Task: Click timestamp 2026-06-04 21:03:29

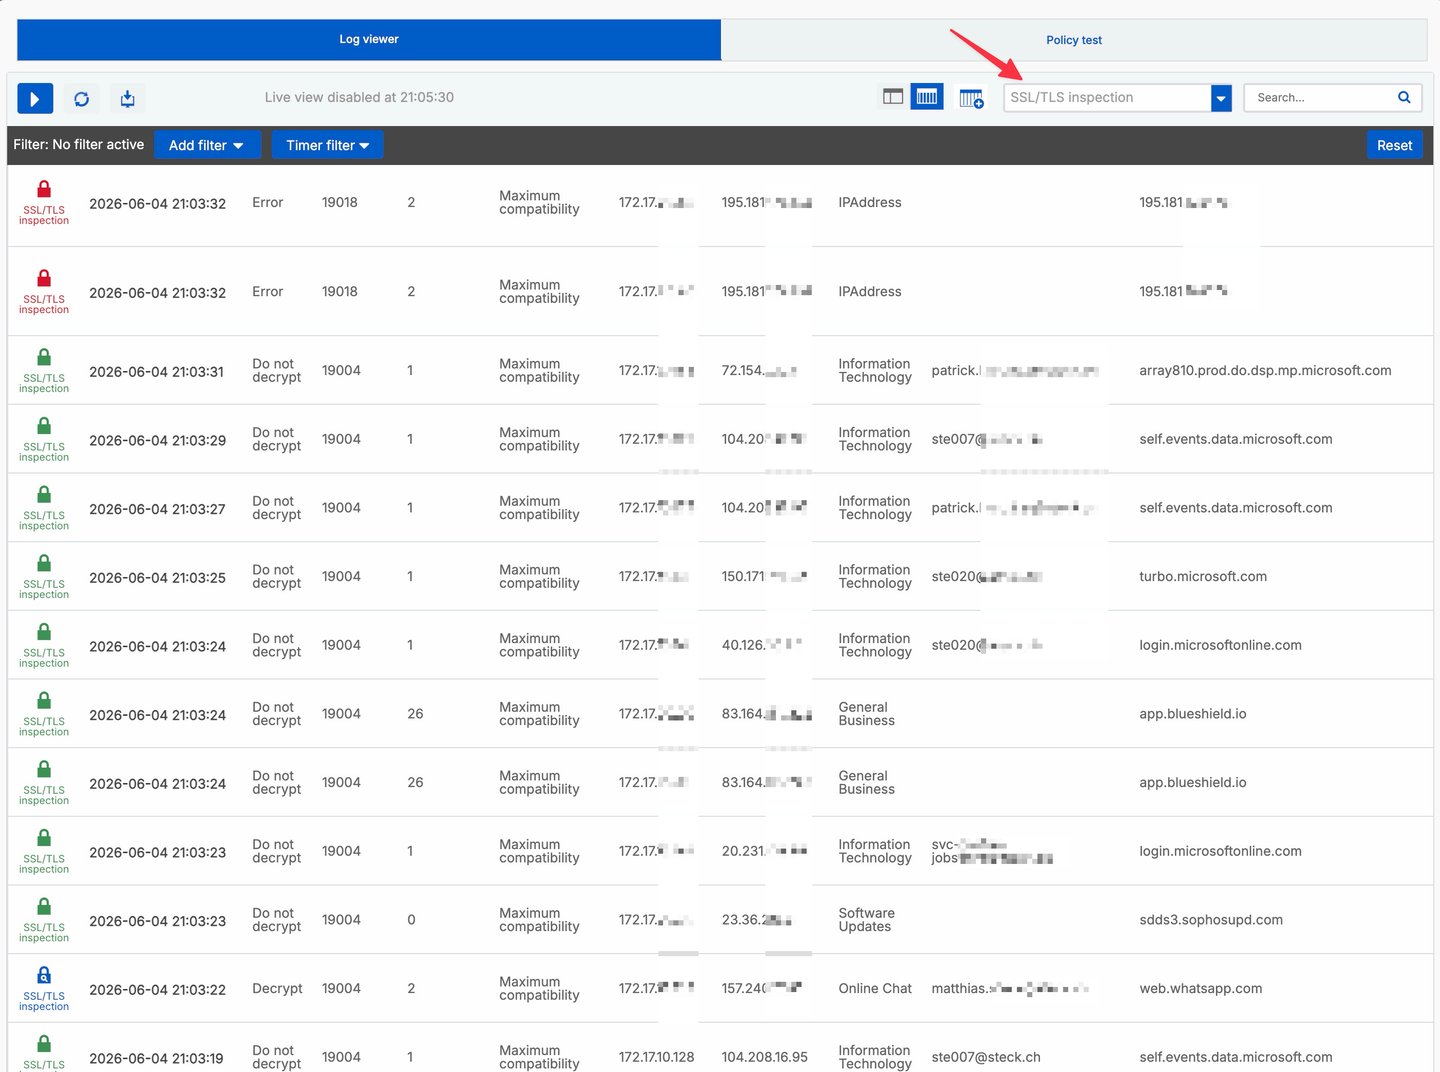Action: point(157,440)
